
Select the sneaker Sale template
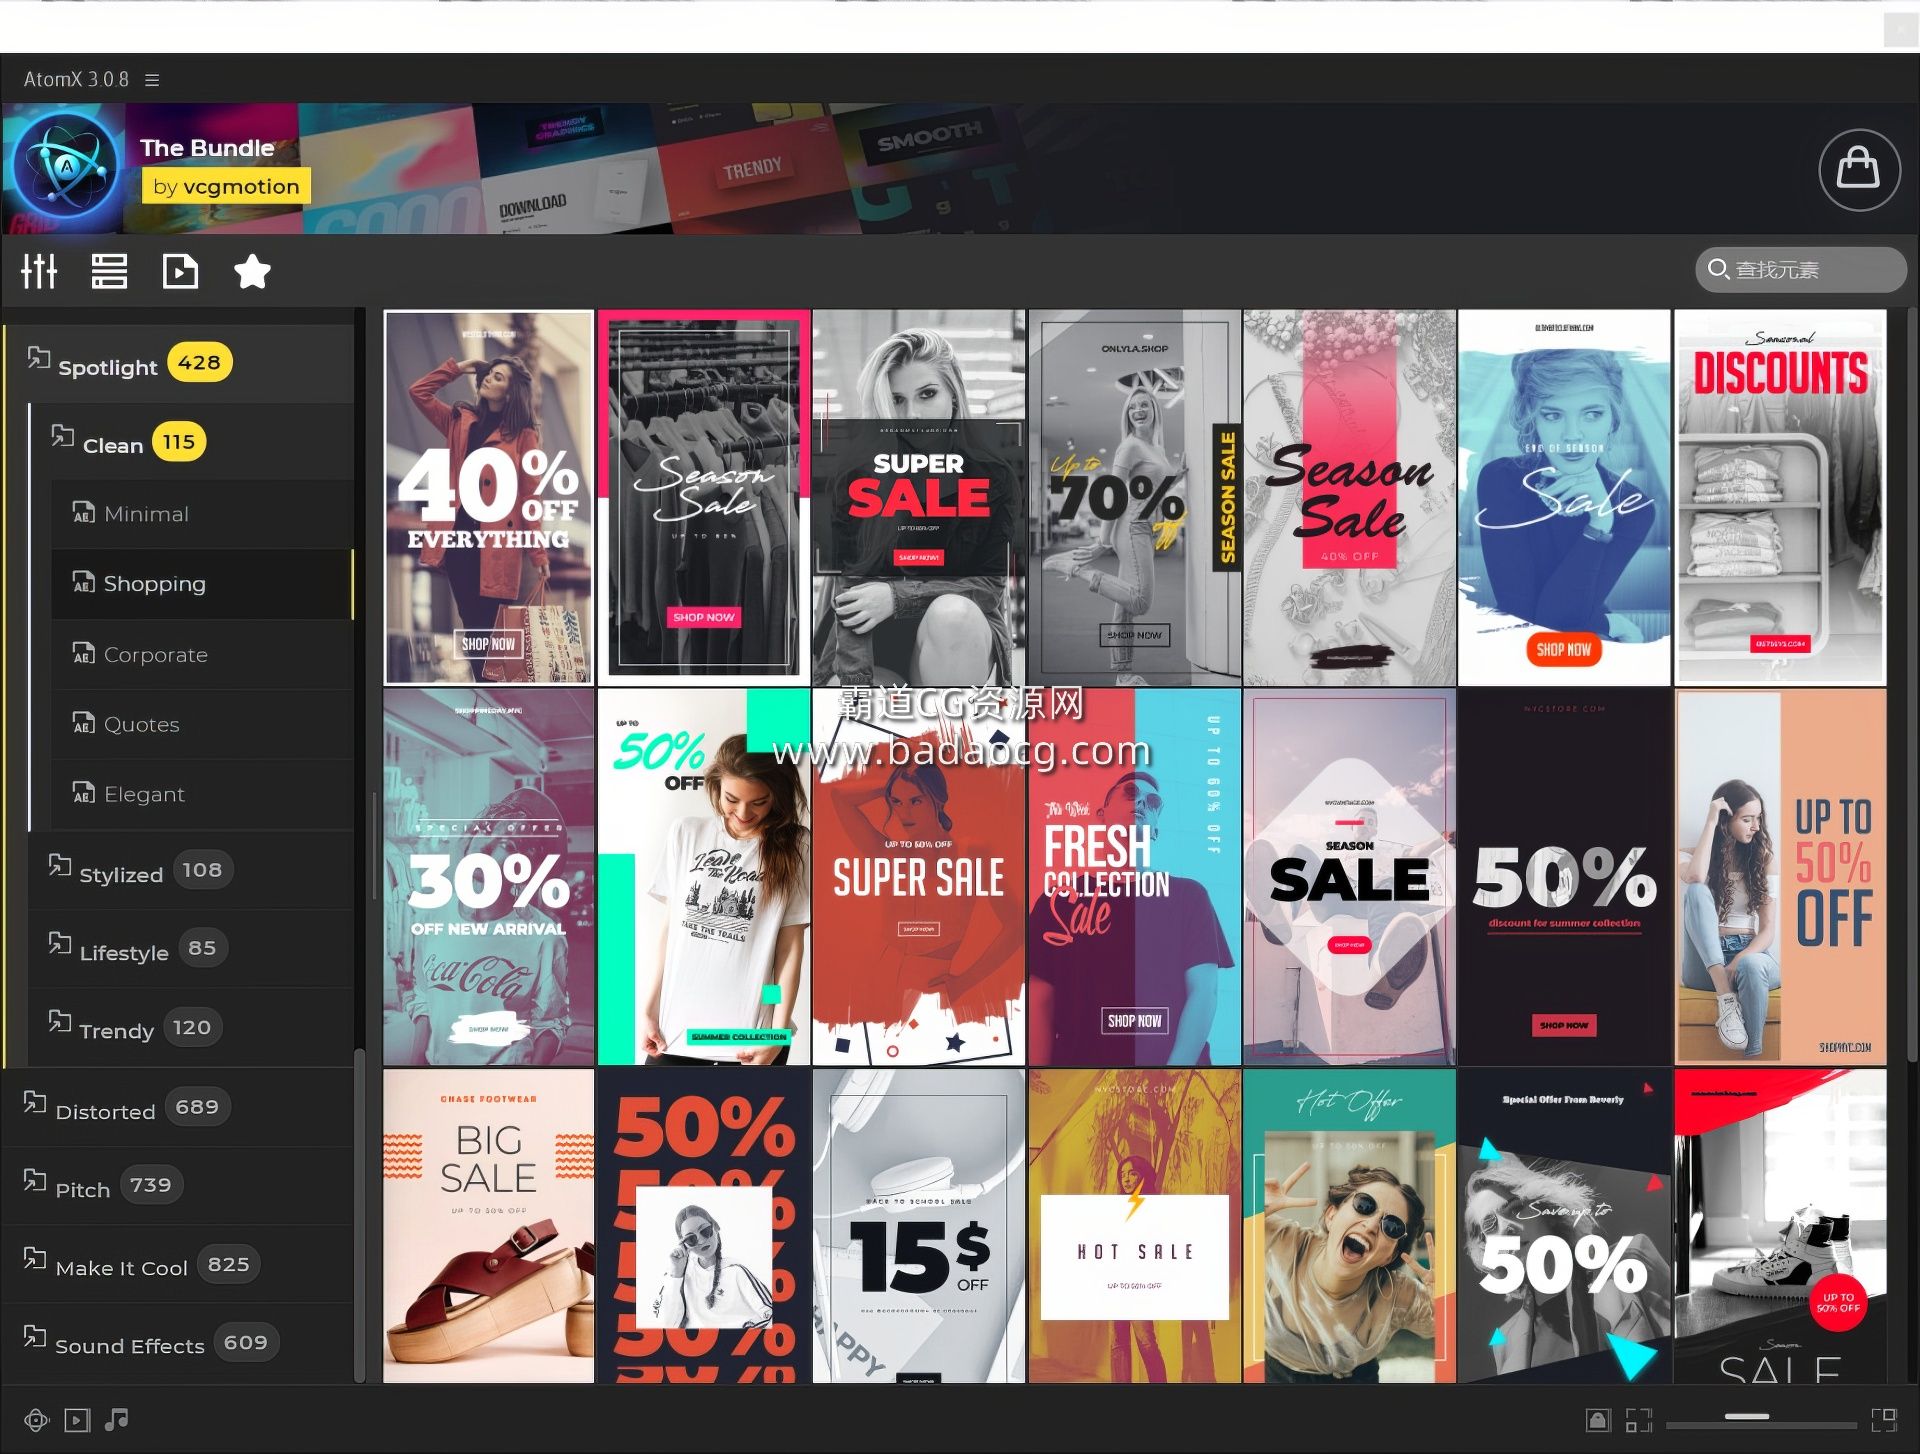[x=1781, y=1226]
